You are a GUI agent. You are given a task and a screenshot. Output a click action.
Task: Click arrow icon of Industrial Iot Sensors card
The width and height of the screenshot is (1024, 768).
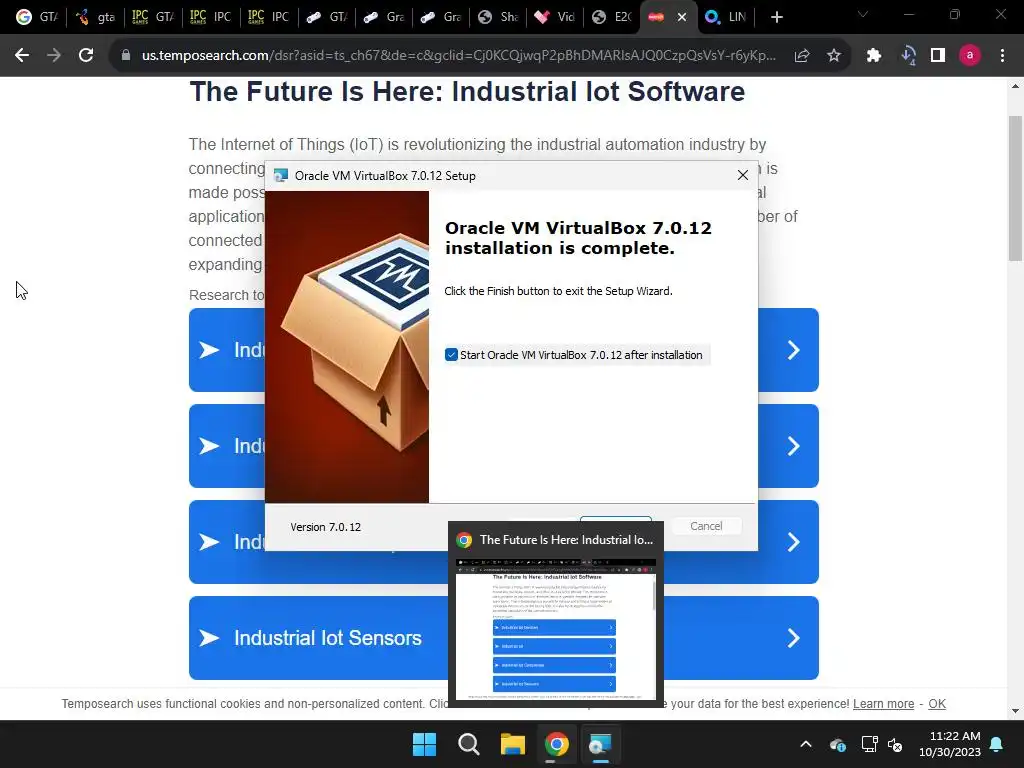point(209,638)
